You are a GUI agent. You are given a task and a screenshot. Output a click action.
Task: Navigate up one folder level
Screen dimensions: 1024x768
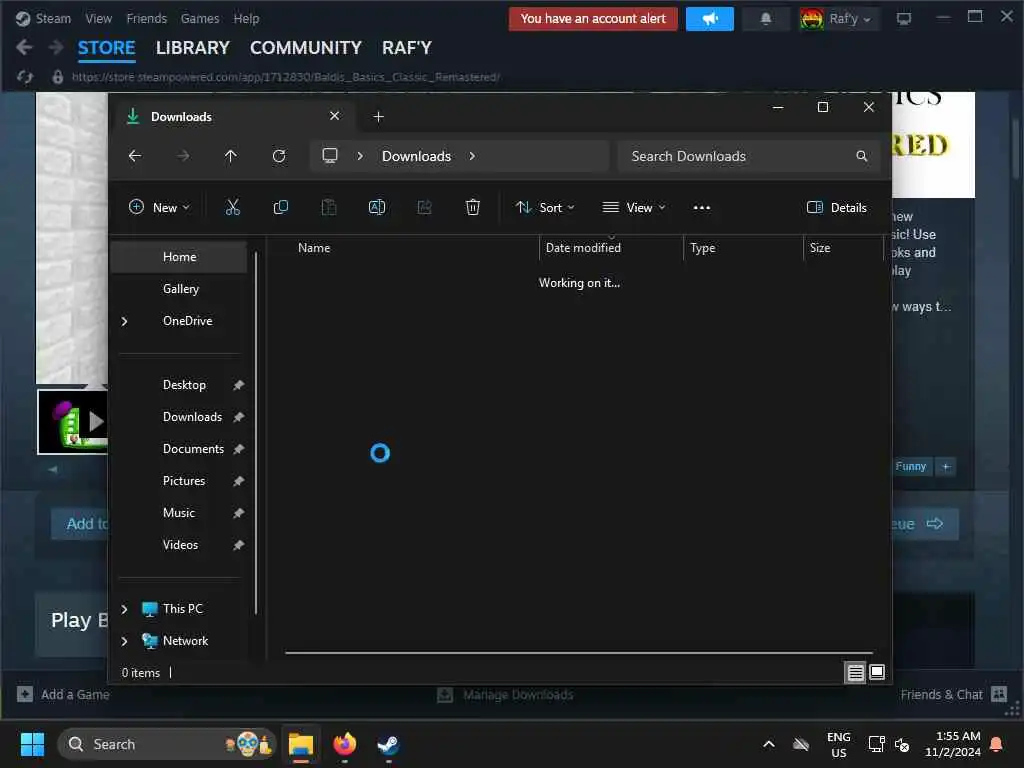(x=231, y=156)
